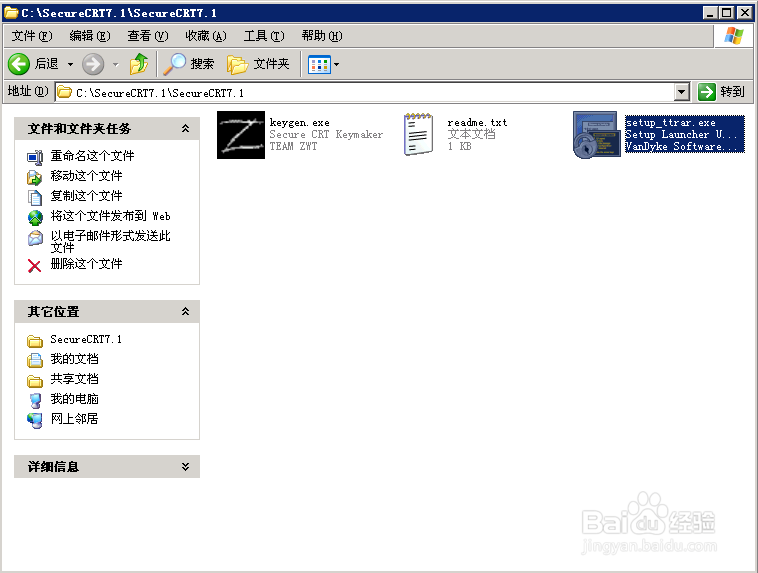
Task: Click the move file icon
Action: pyautogui.click(x=35, y=177)
